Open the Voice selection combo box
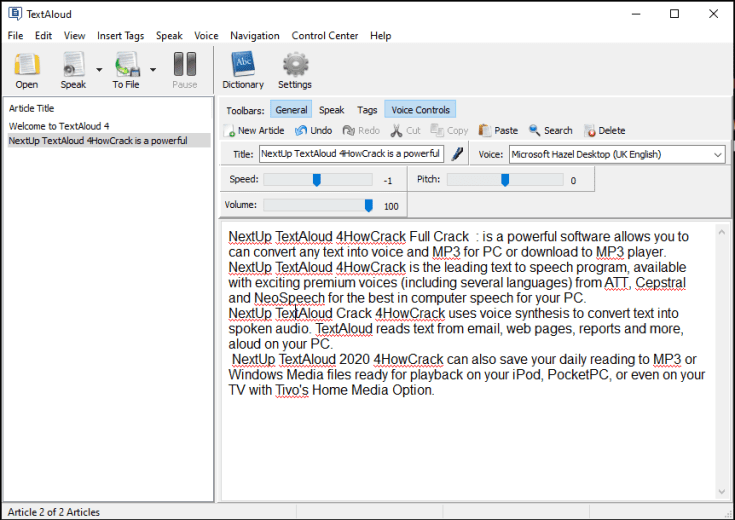The image size is (735, 520). tap(617, 154)
